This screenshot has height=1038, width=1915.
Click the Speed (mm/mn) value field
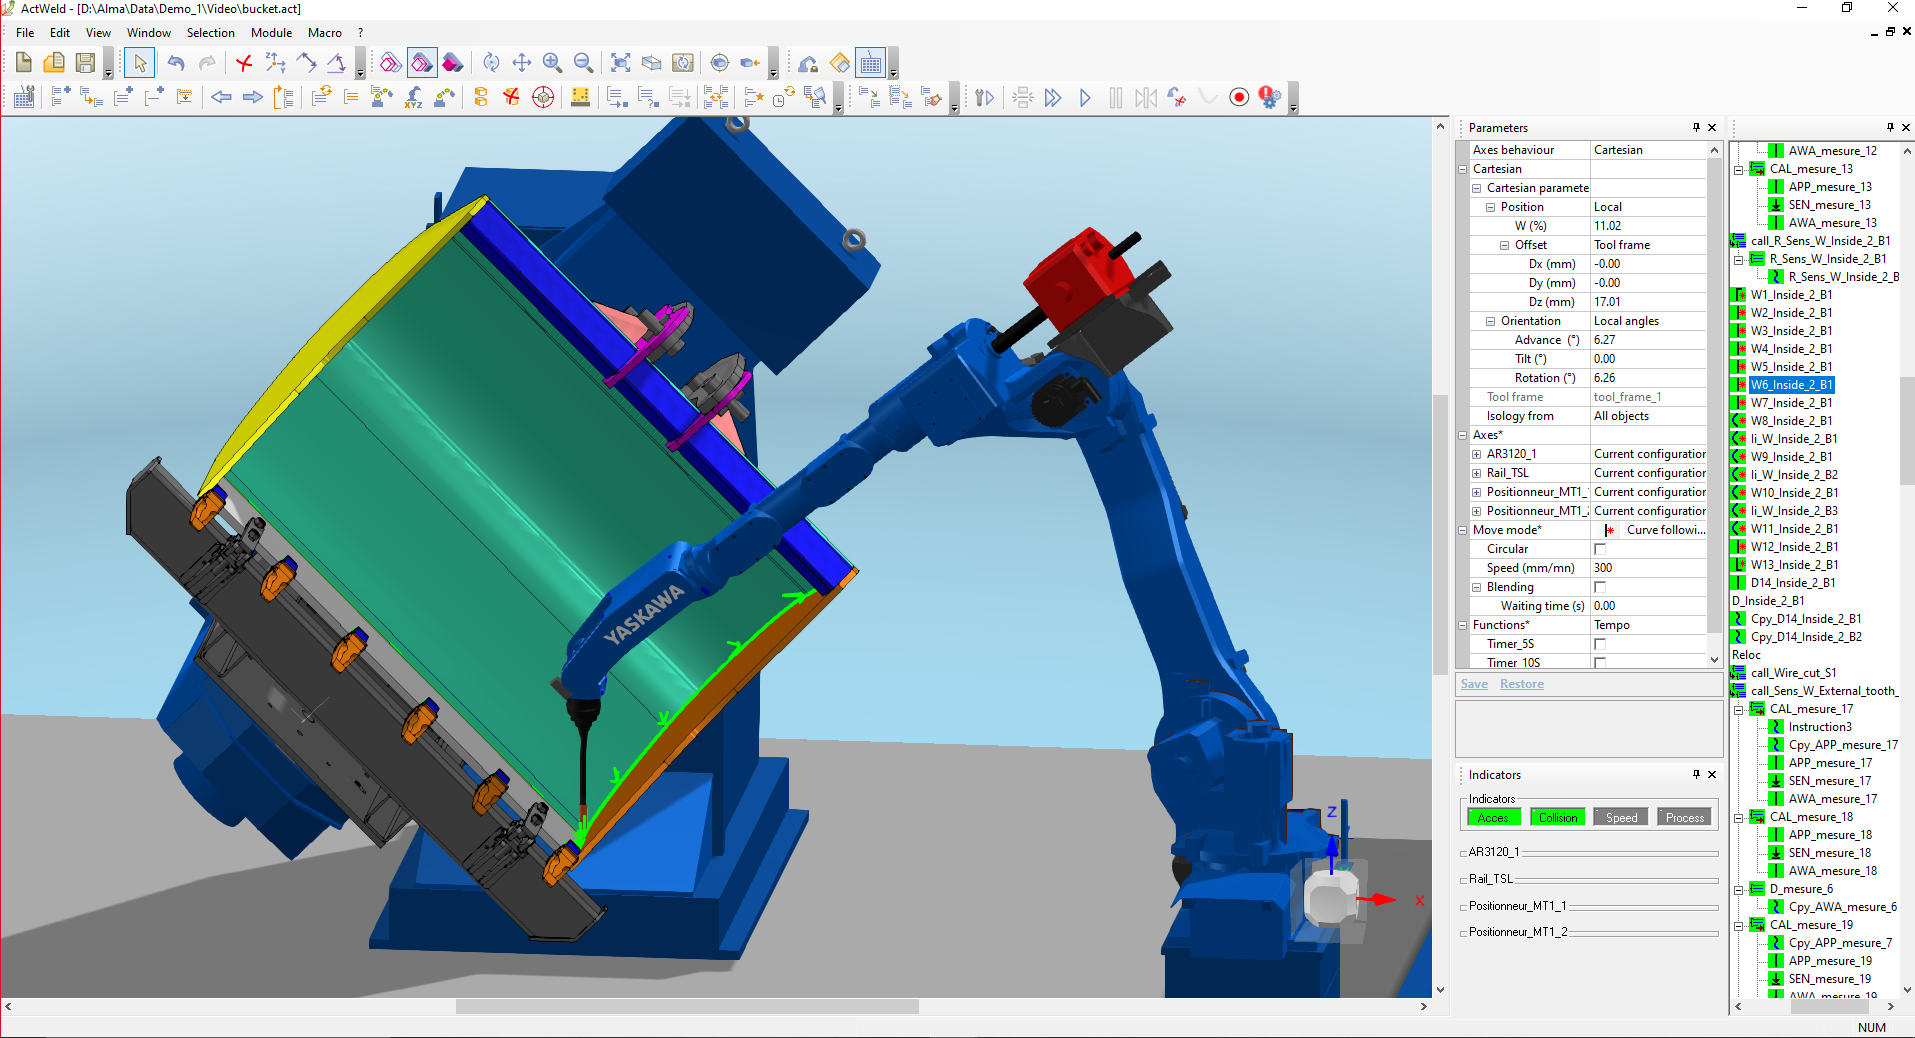pos(1648,568)
